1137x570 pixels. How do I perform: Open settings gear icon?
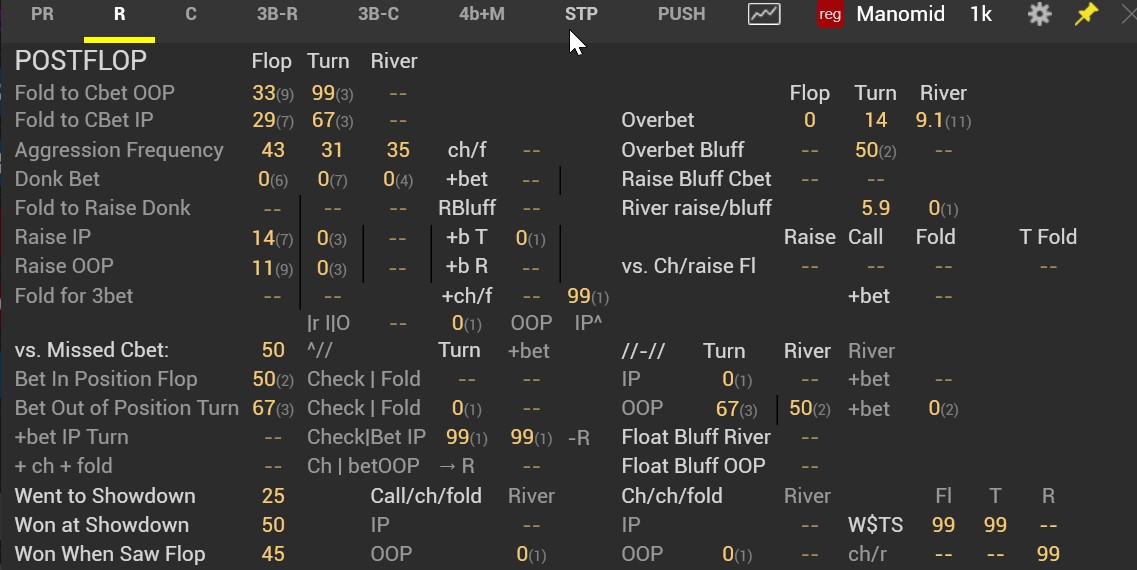[x=1039, y=15]
